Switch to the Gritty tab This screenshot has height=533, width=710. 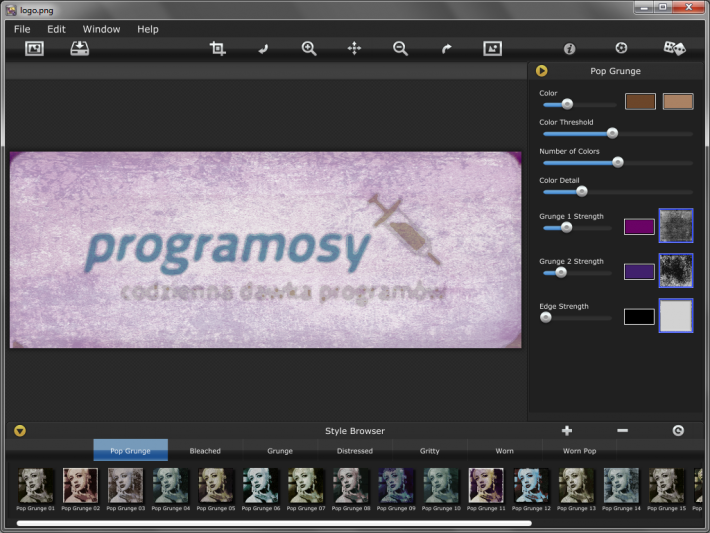tap(430, 451)
